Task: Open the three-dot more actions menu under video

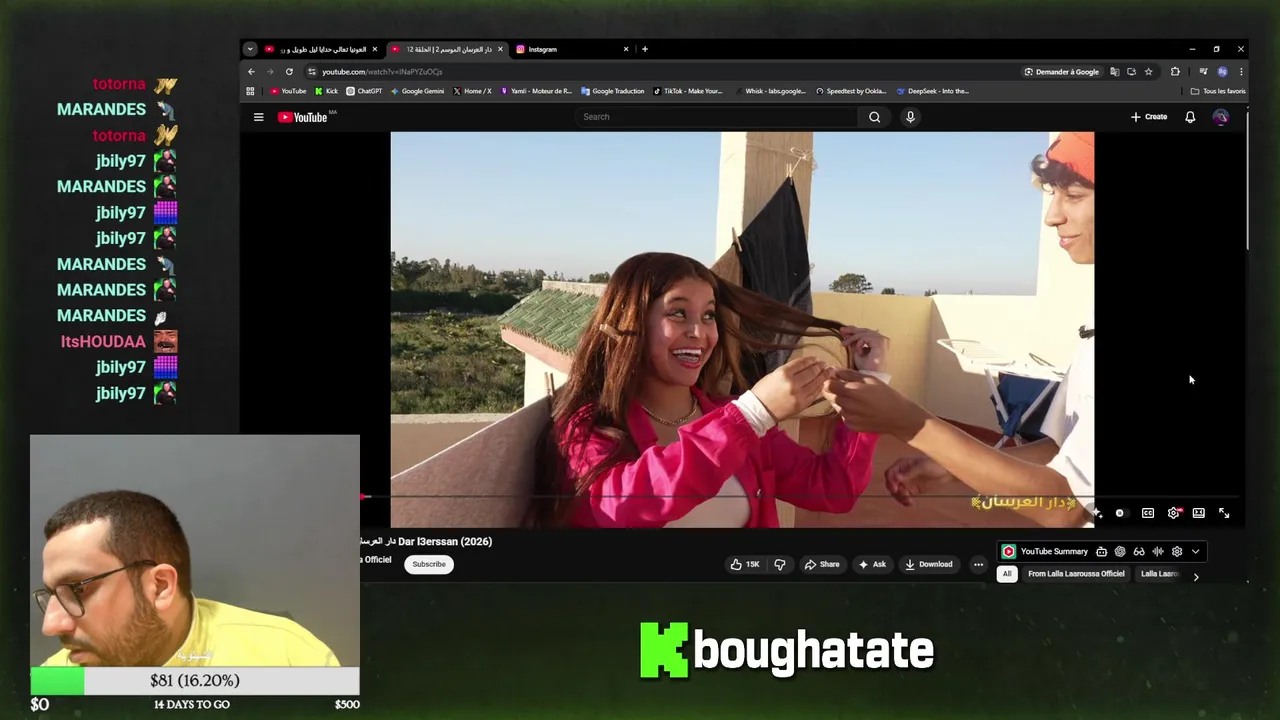Action: point(978,564)
